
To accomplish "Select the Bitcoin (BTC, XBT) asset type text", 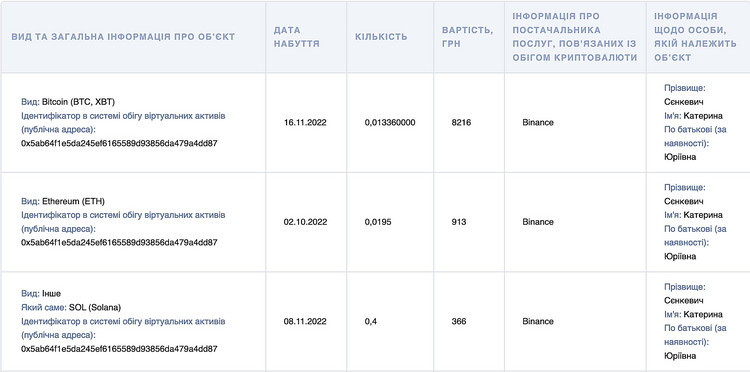I will pos(78,102).
